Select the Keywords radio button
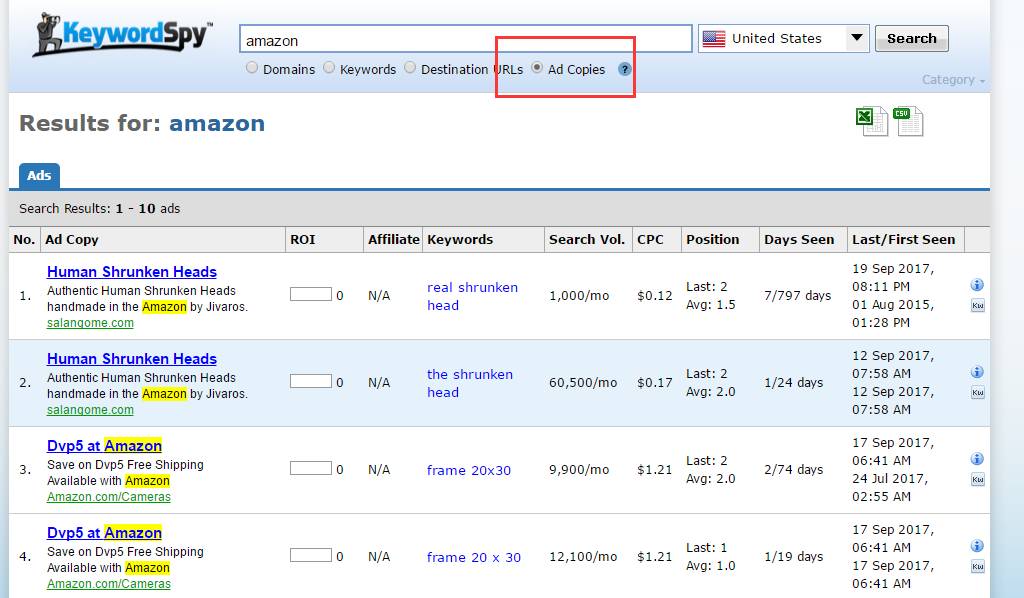 [x=329, y=67]
